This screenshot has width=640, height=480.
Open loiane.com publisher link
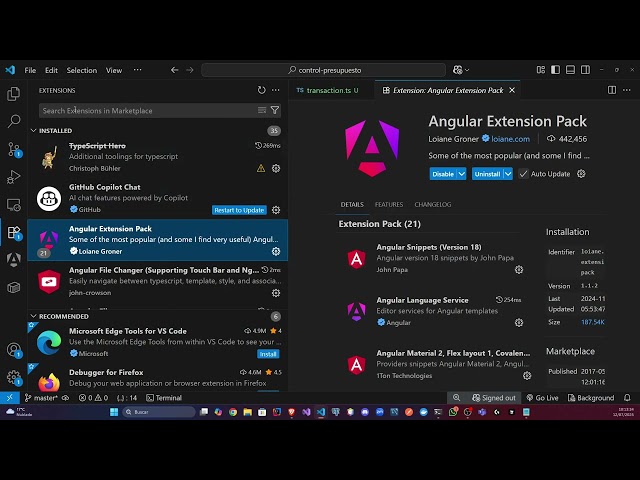(x=510, y=139)
